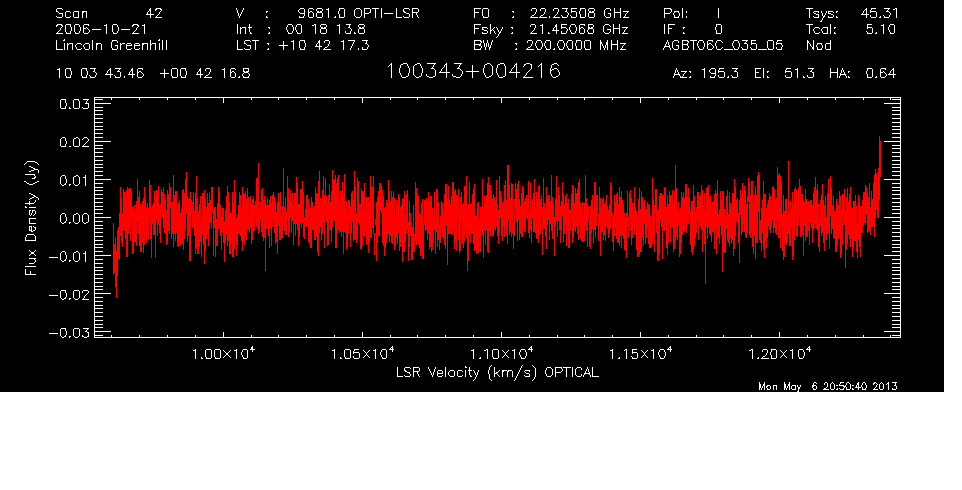This screenshot has height=490, width=962.
Task: Click the Flux Density (Jy) axis label
Action: (x=31, y=218)
